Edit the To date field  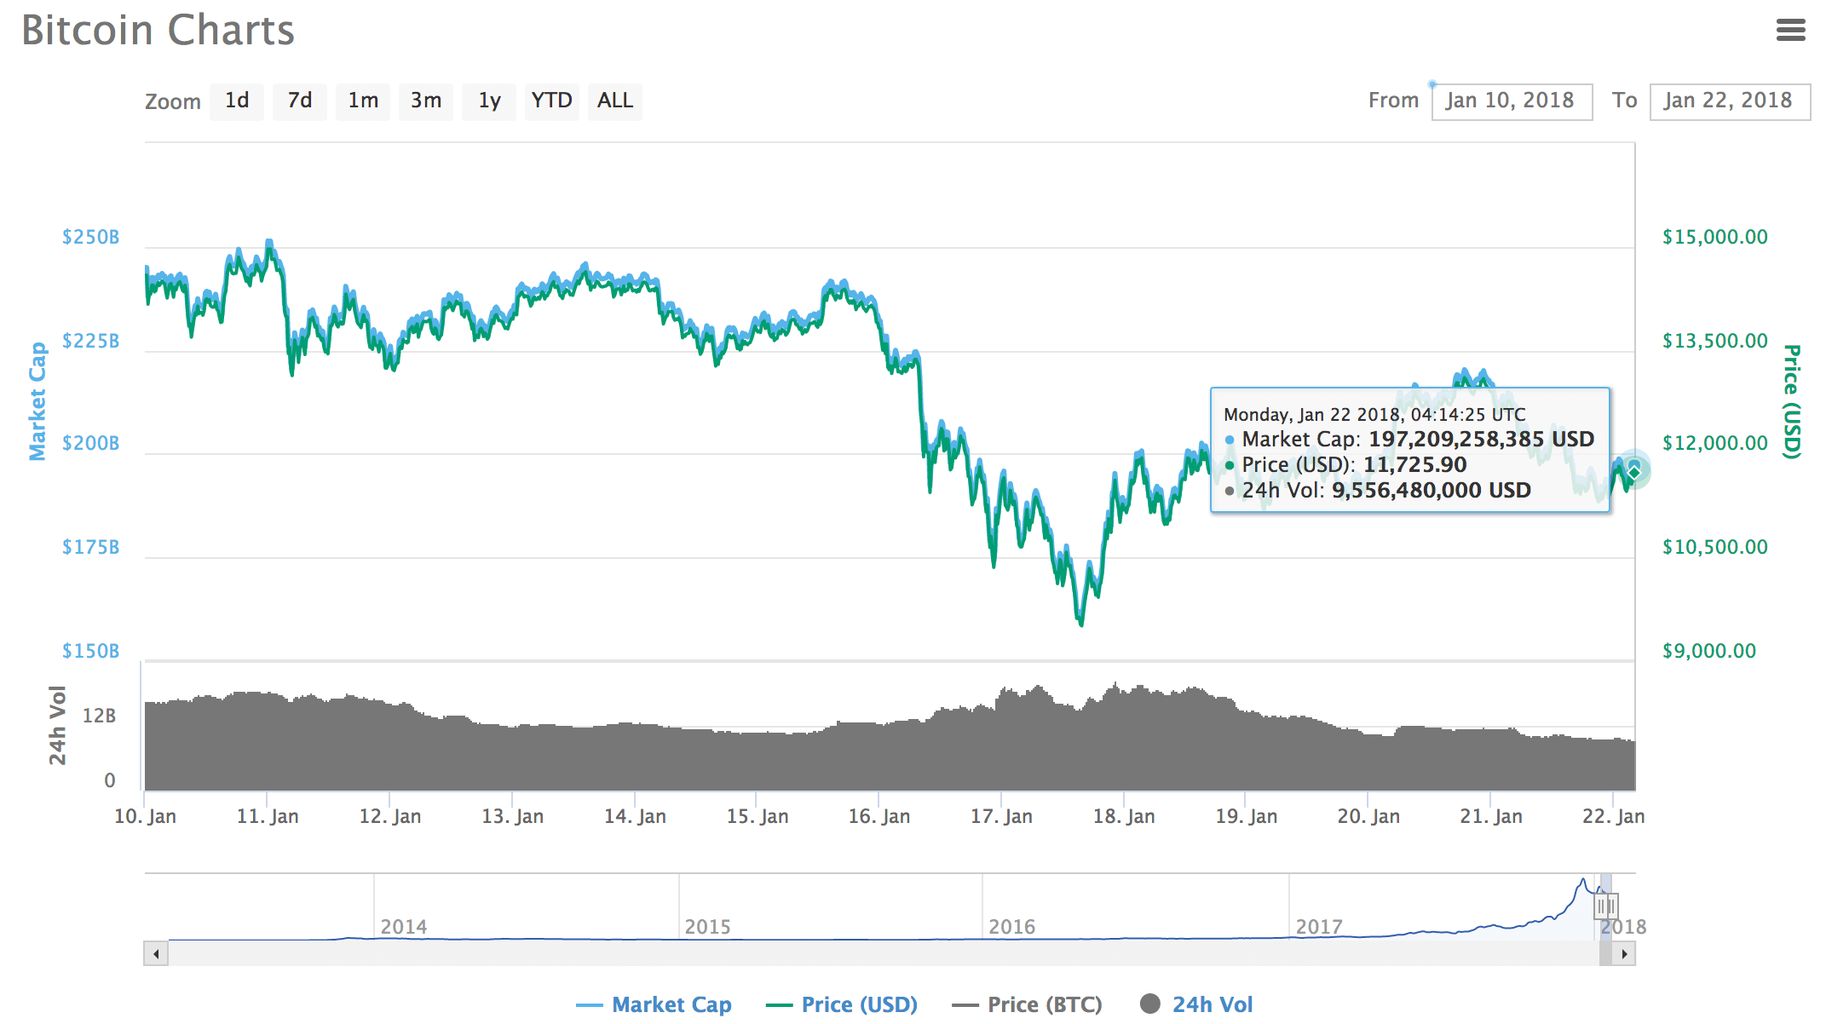tap(1729, 101)
